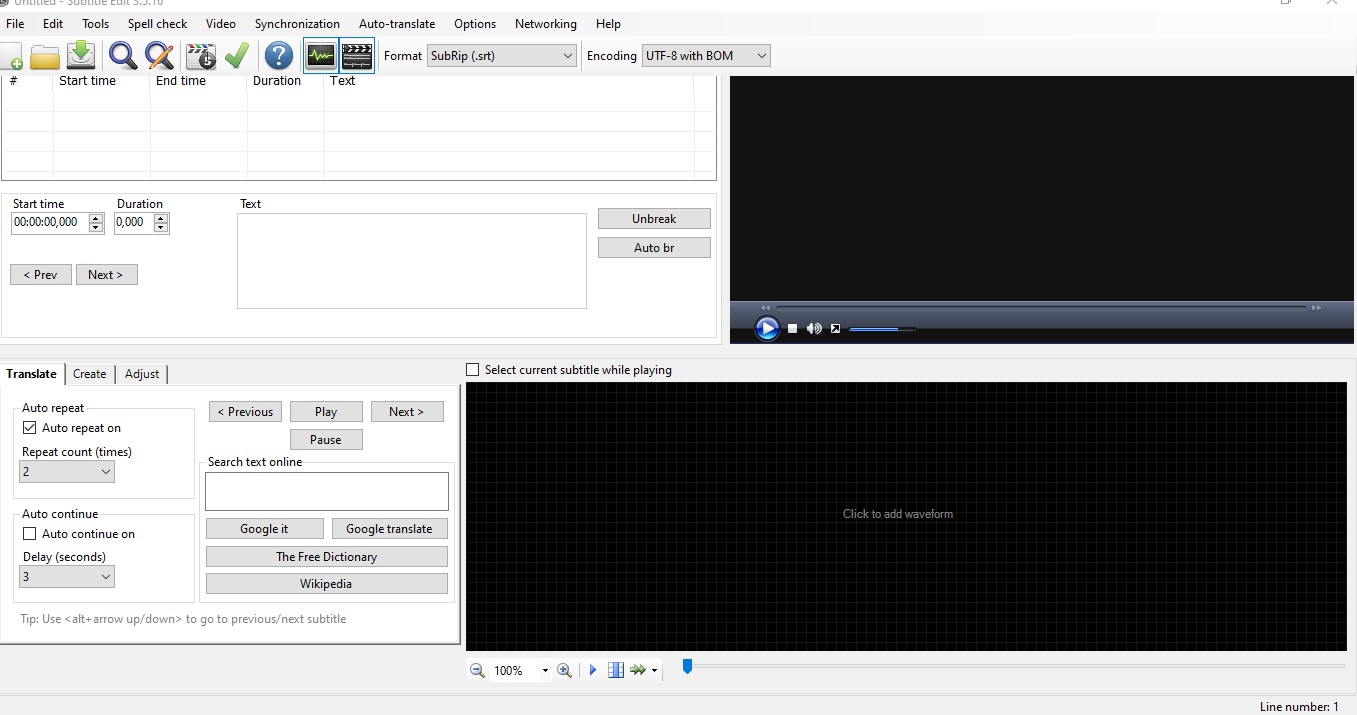
Task: Search with Google translate button
Action: pyautogui.click(x=389, y=528)
